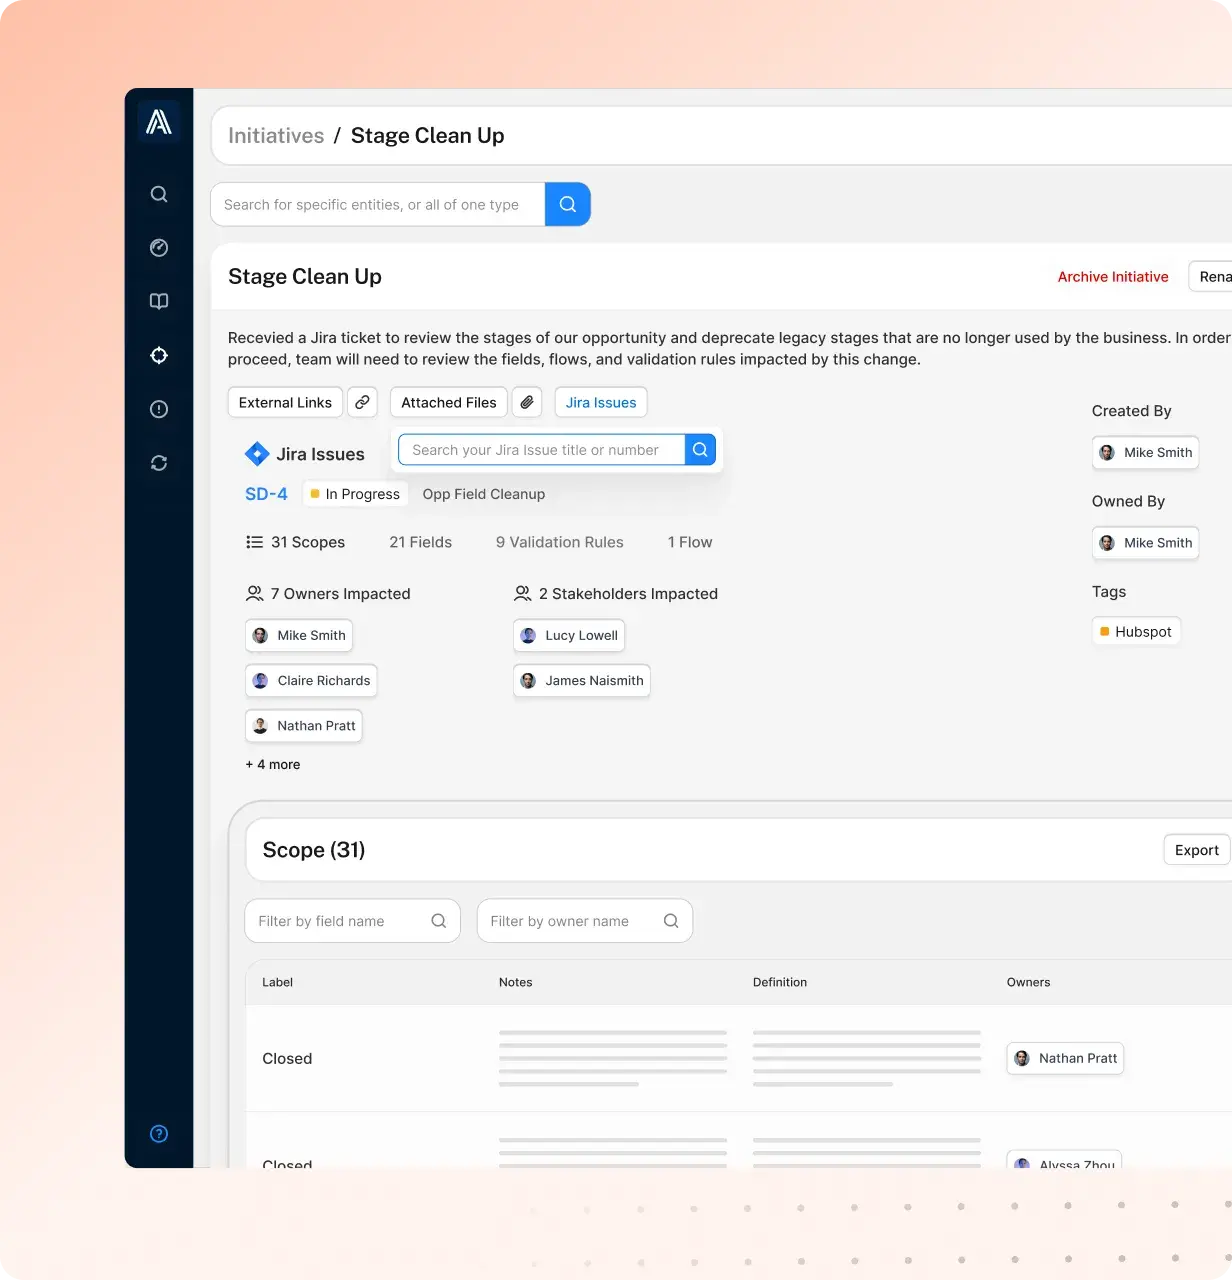Click the Export button
1232x1280 pixels.
[1197, 850]
